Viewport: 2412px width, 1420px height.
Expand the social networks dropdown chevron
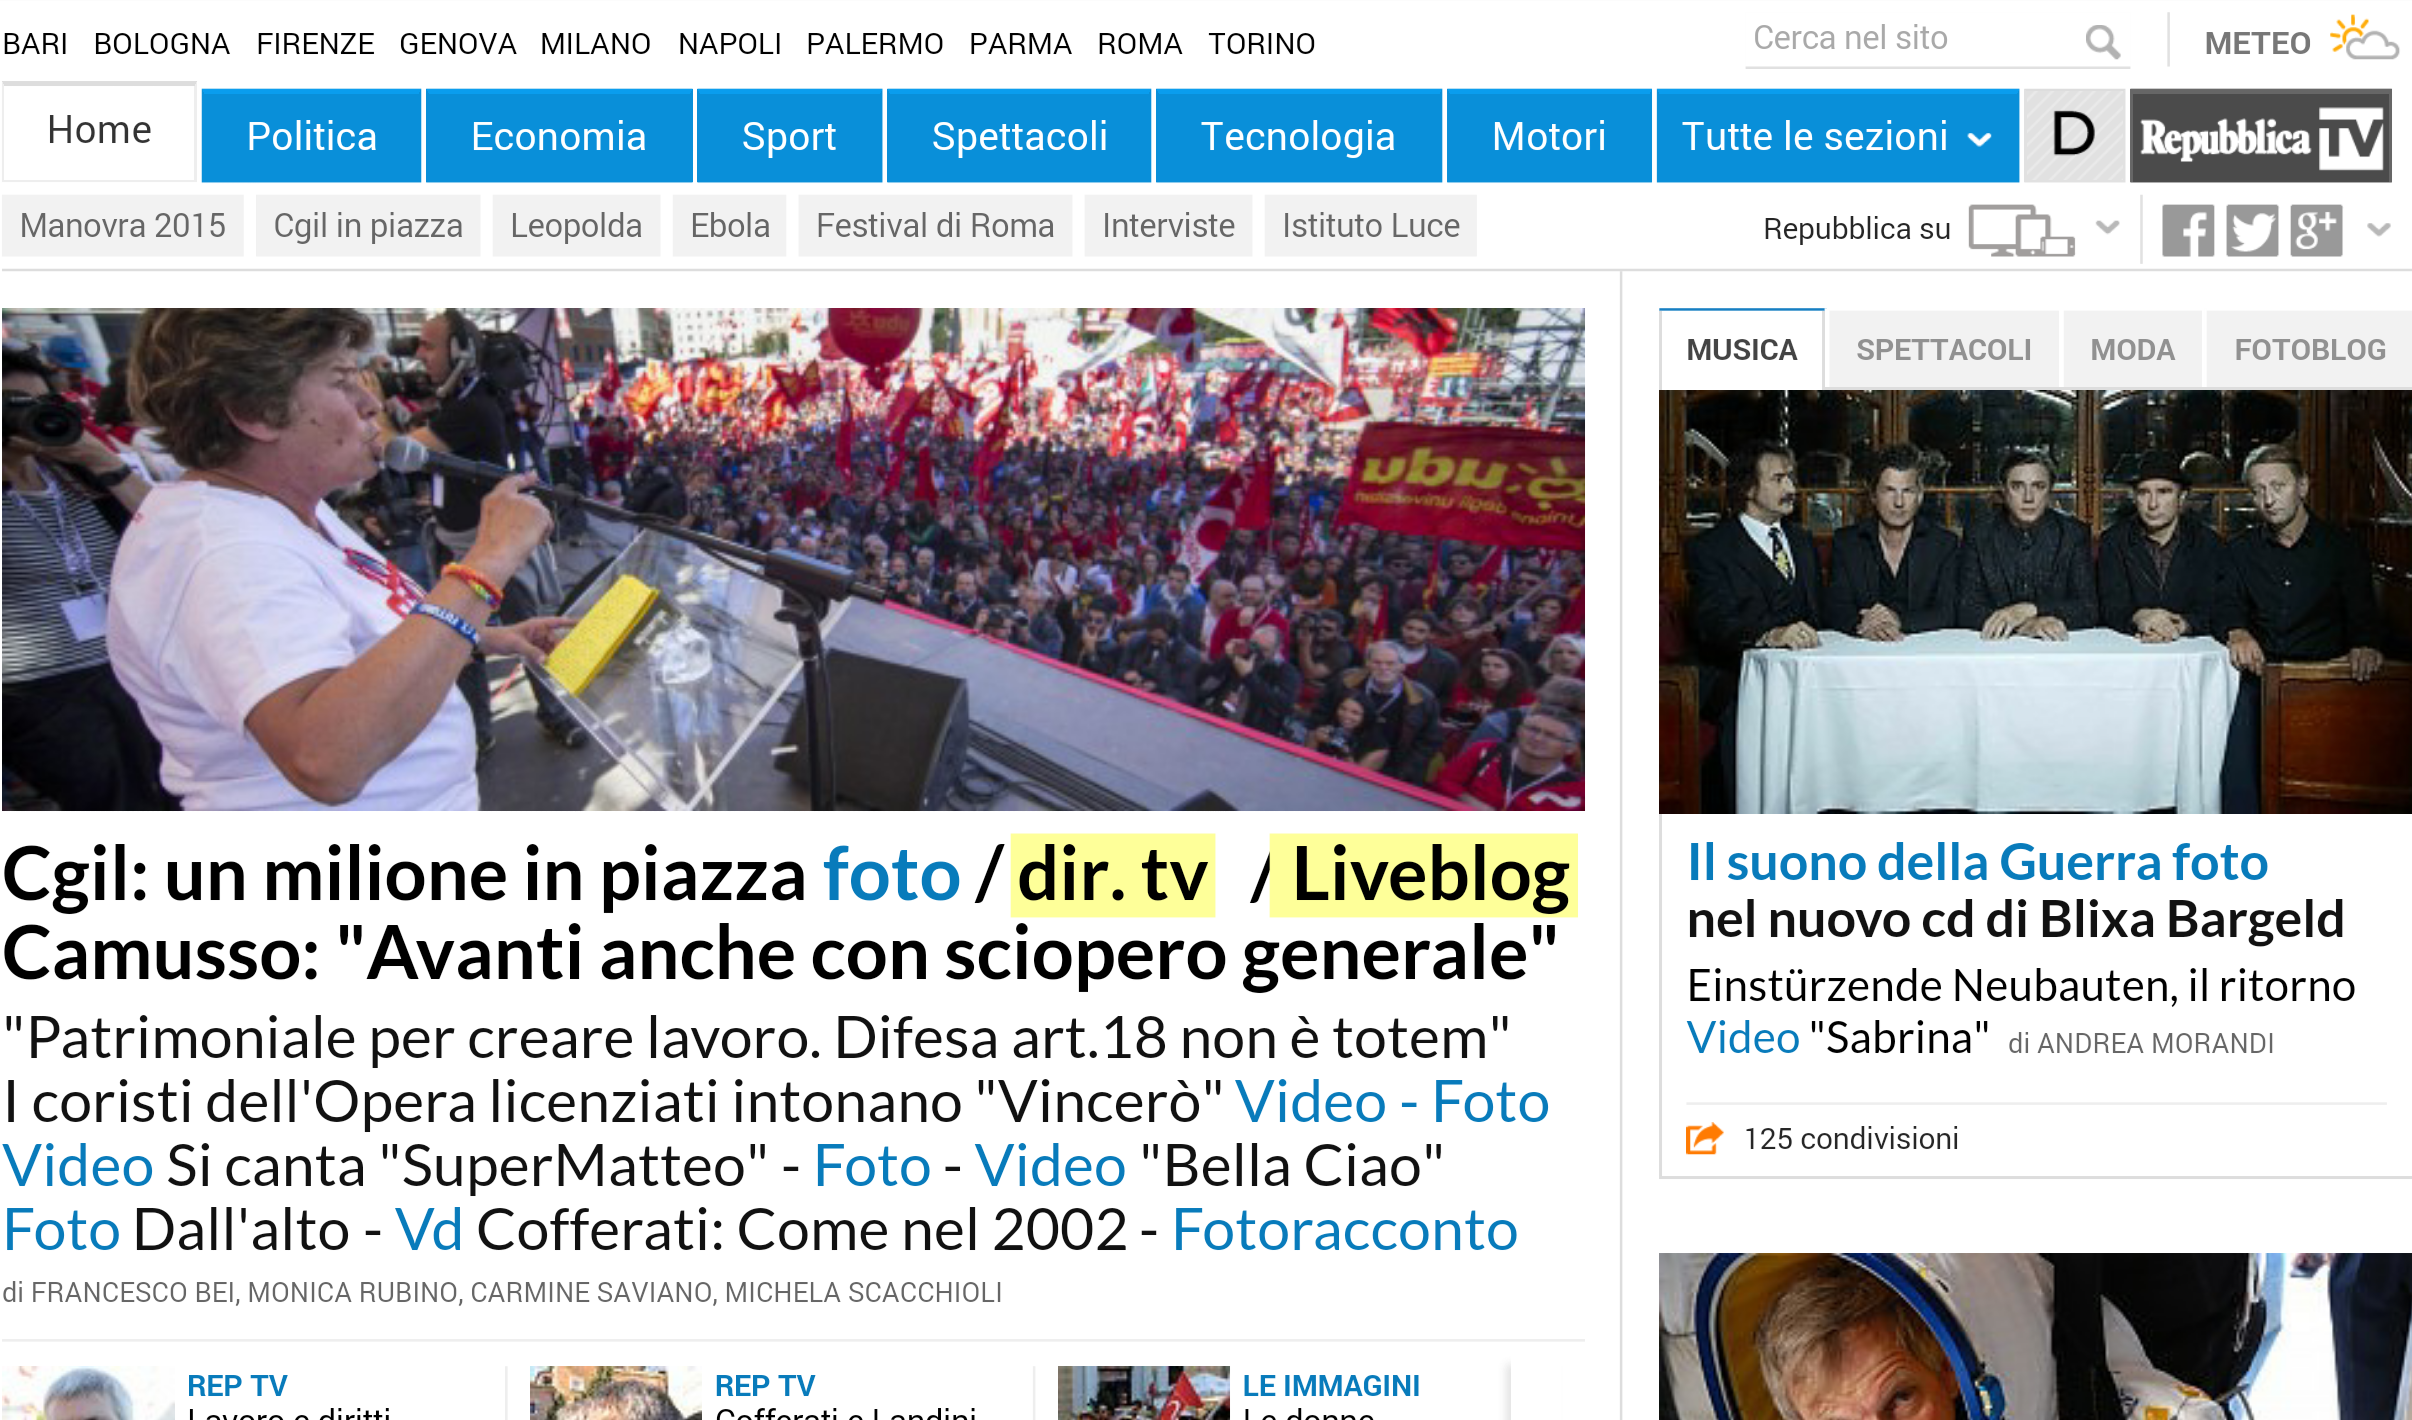click(2379, 229)
